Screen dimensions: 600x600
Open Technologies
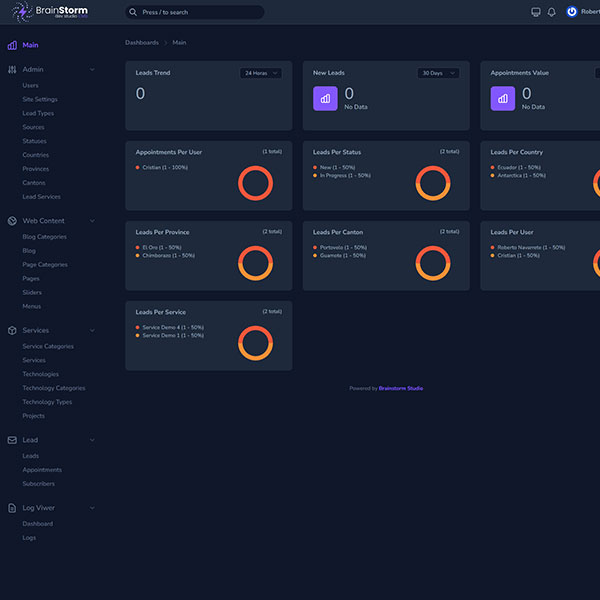pos(41,374)
